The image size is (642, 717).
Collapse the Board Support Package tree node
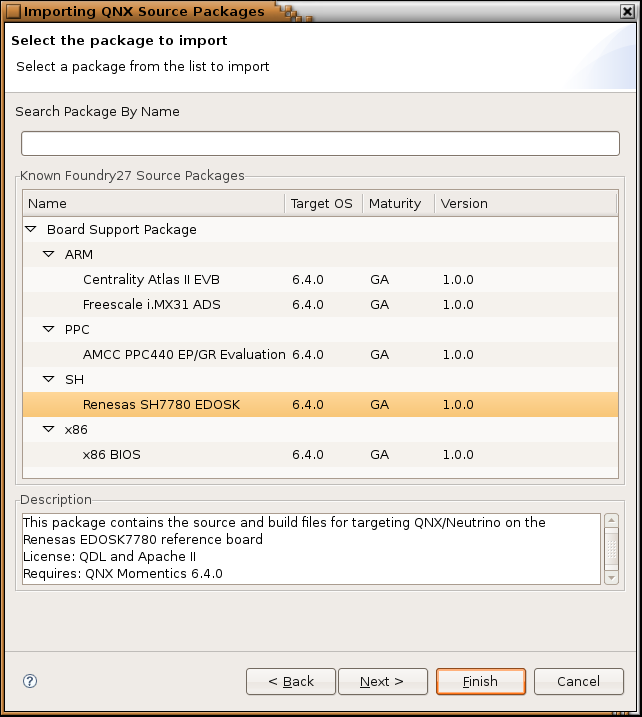(x=31, y=229)
